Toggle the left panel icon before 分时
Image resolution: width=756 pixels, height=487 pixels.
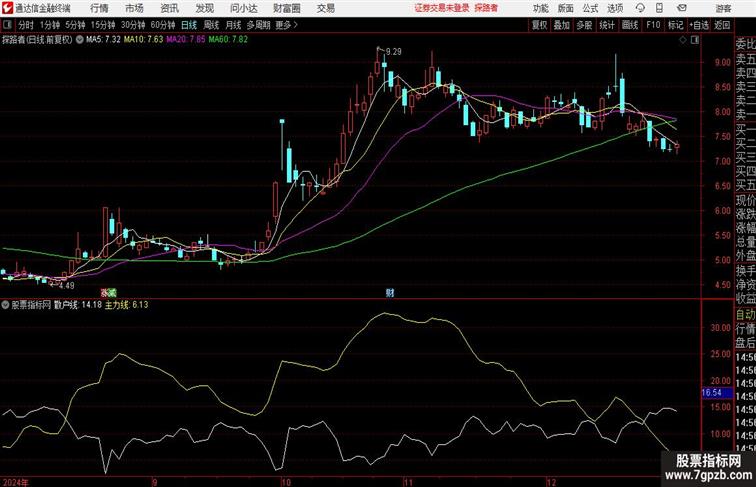click(x=7, y=25)
